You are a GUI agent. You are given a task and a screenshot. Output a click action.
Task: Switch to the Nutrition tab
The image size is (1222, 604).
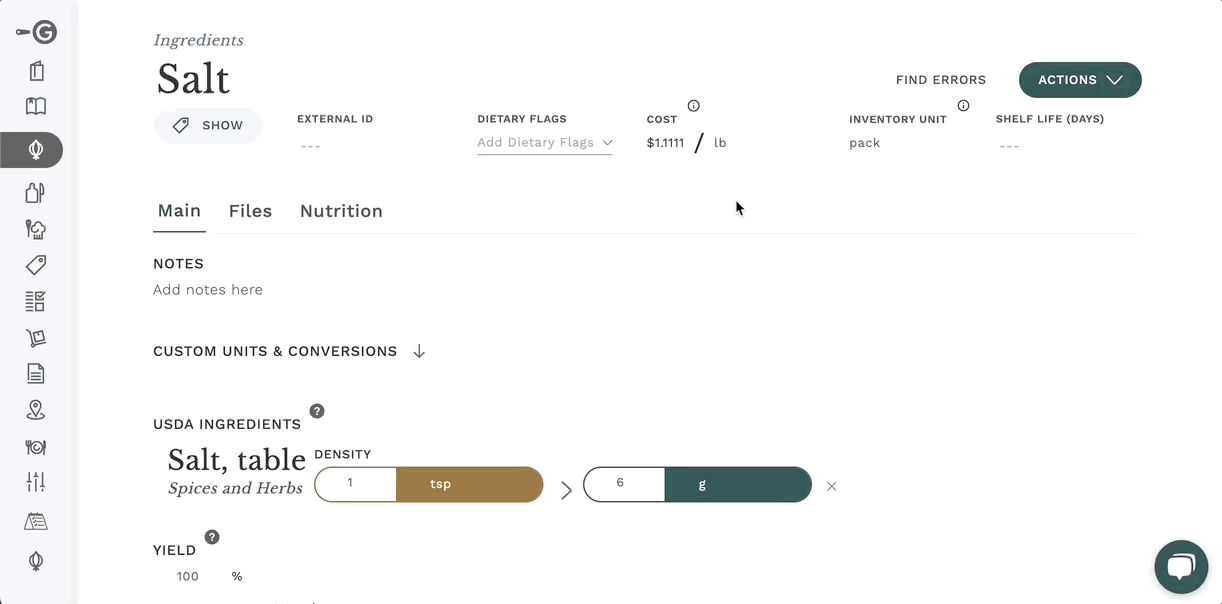click(x=341, y=211)
